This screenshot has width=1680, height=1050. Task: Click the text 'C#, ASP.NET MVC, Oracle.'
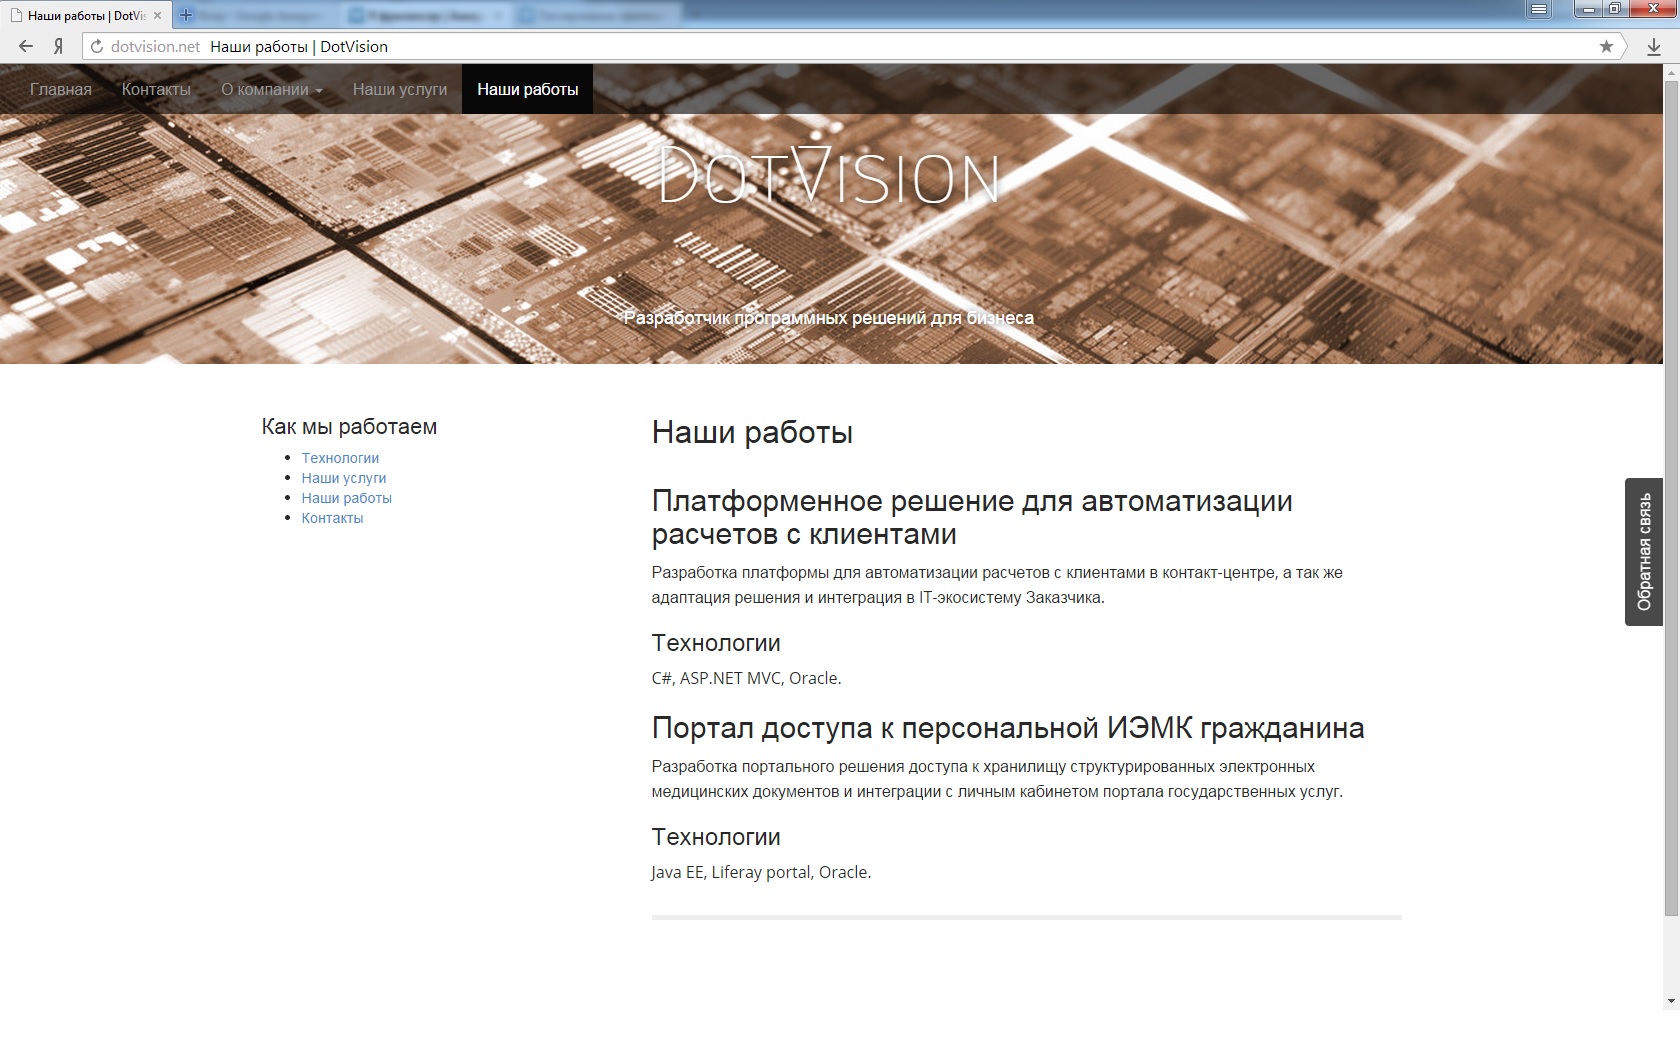746,678
